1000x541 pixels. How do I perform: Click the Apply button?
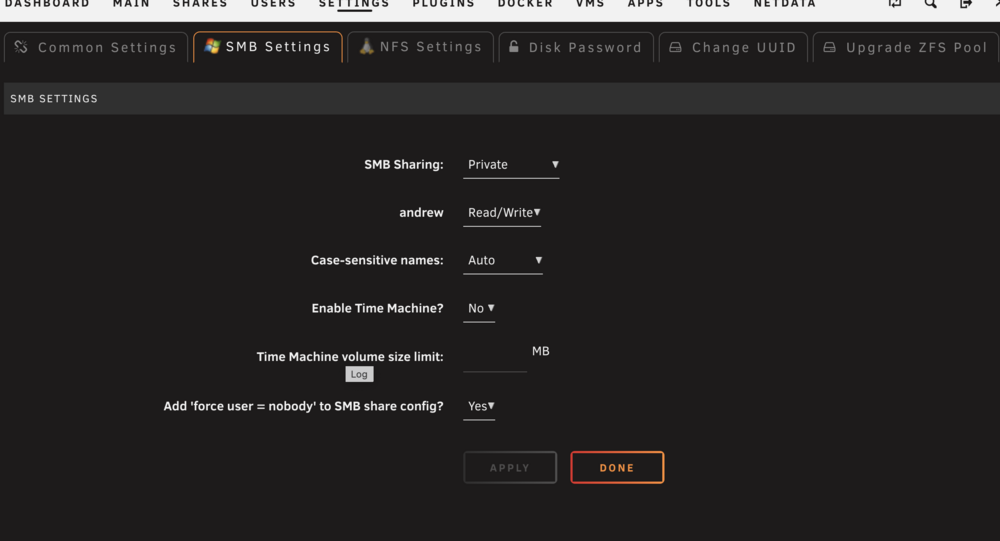click(x=510, y=468)
